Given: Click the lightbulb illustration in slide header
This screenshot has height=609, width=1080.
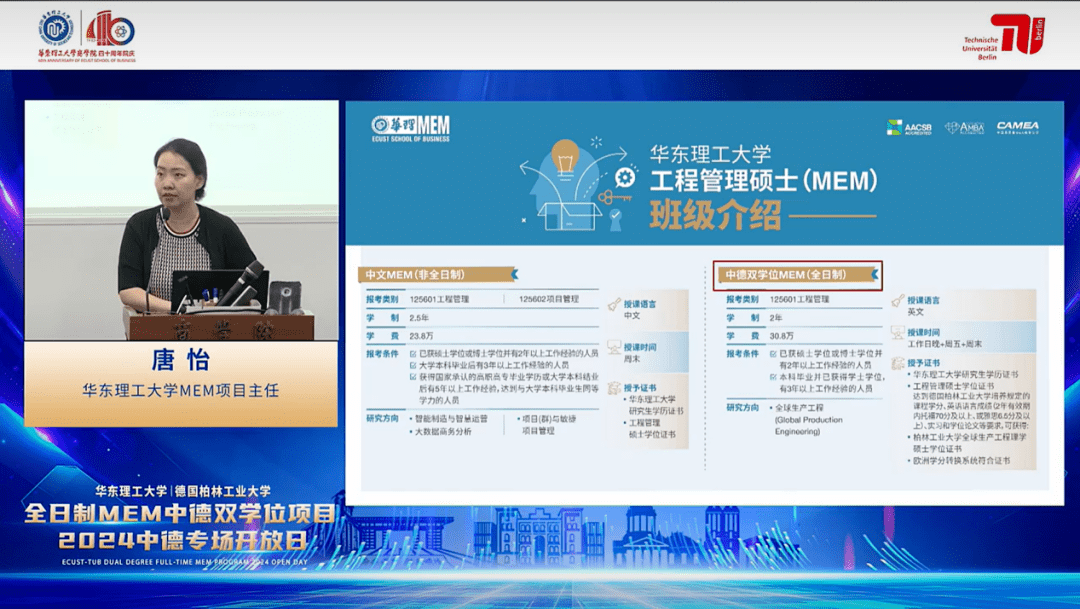Looking at the screenshot, I should (x=567, y=158).
